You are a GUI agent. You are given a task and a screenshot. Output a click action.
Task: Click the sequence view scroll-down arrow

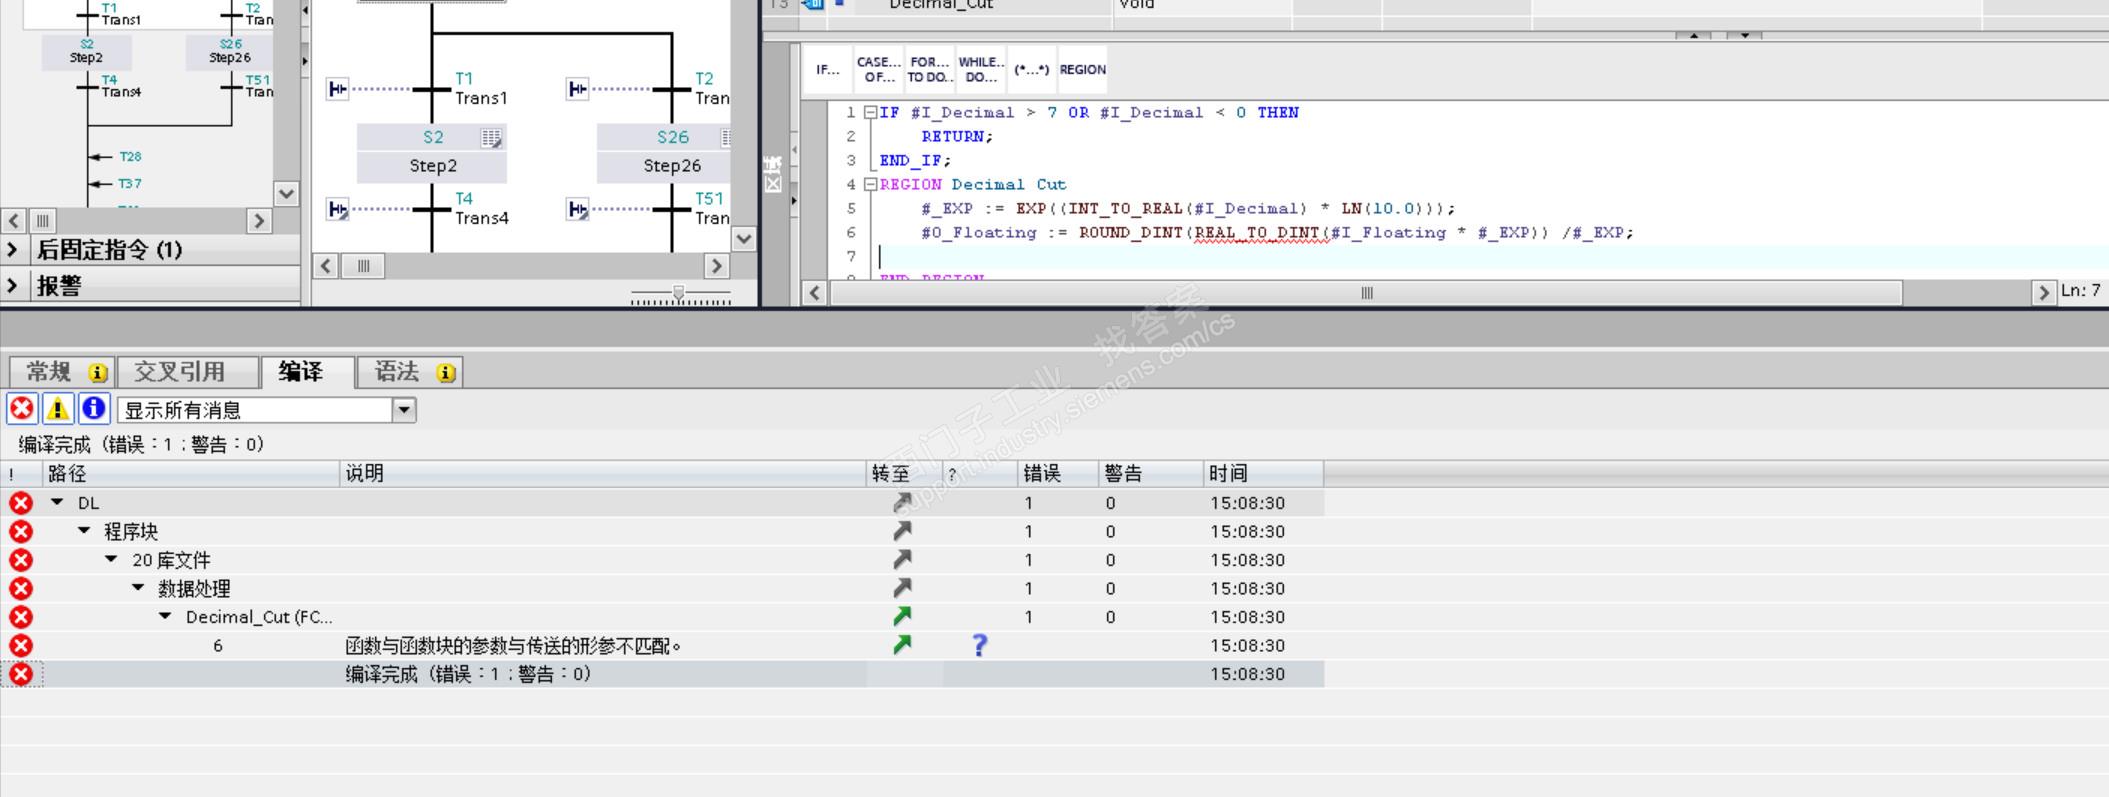743,239
